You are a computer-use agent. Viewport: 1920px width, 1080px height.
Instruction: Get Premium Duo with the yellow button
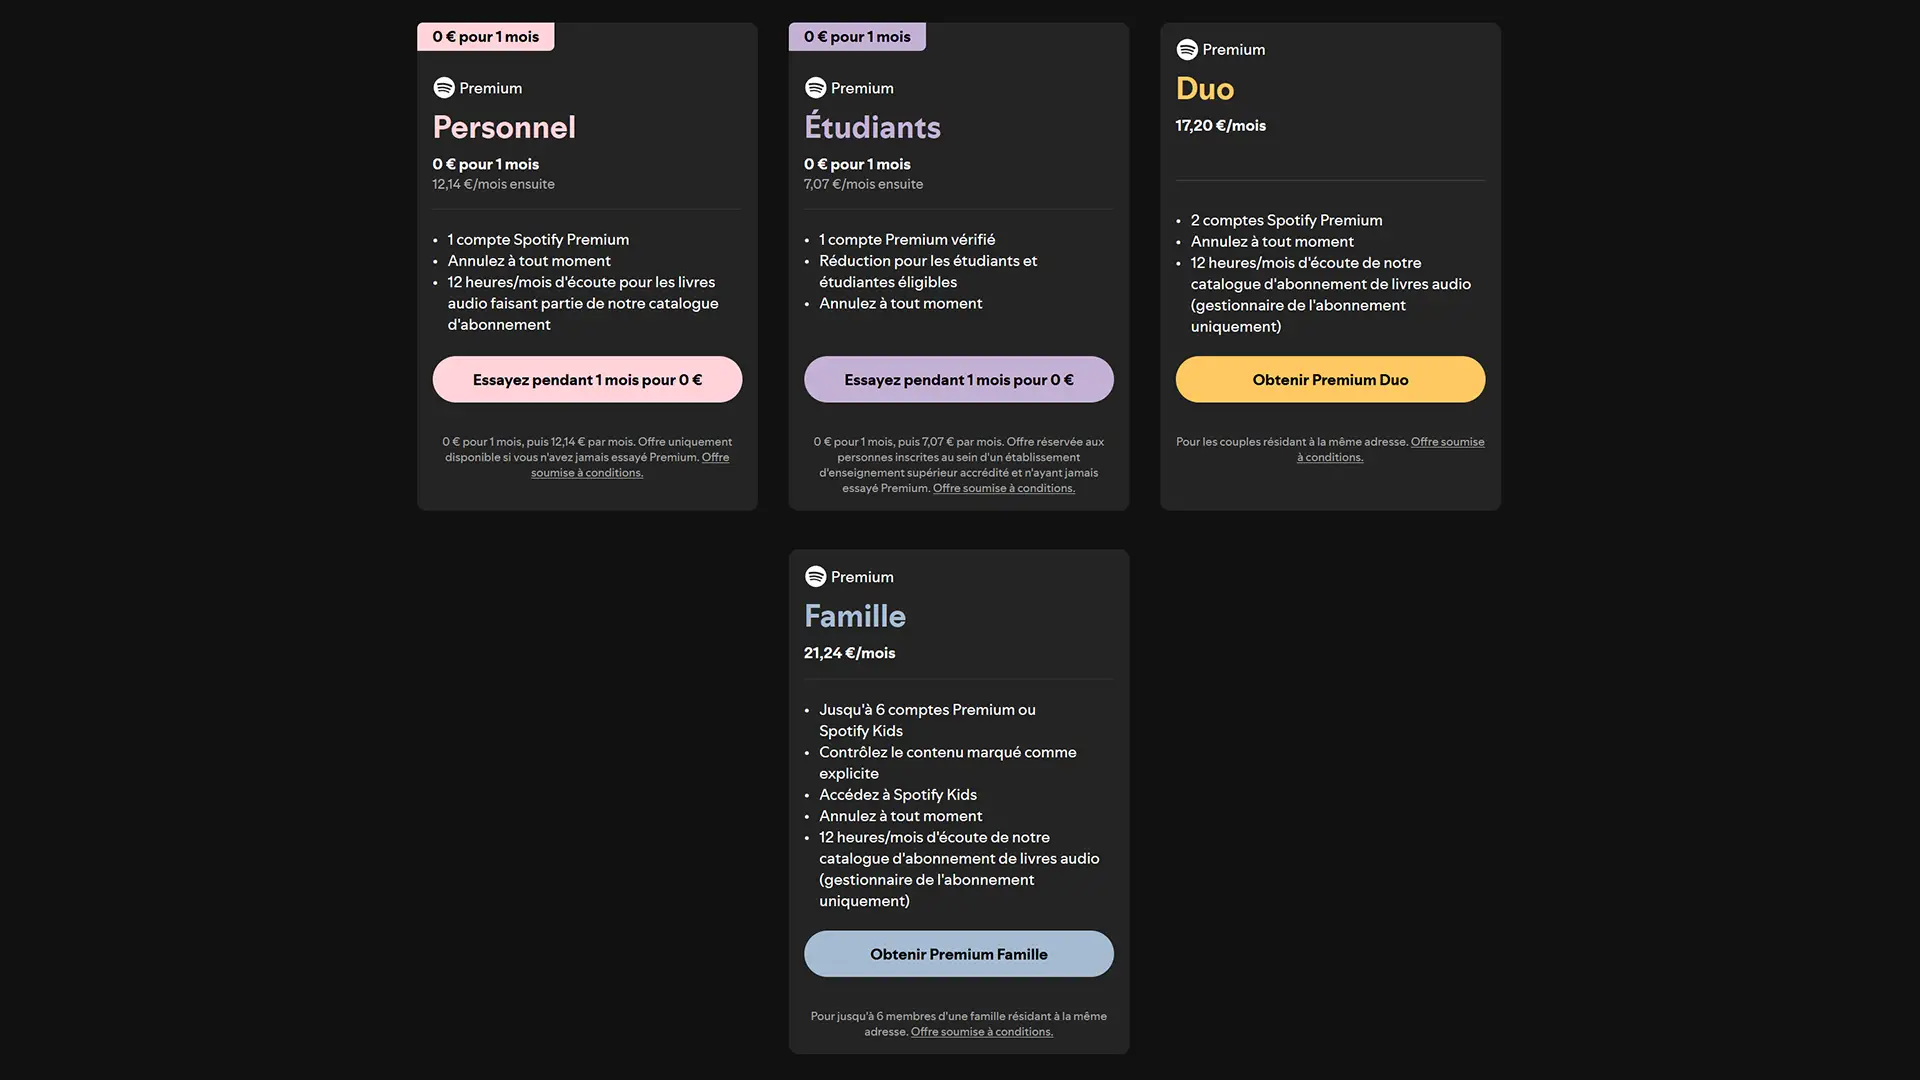click(x=1330, y=380)
